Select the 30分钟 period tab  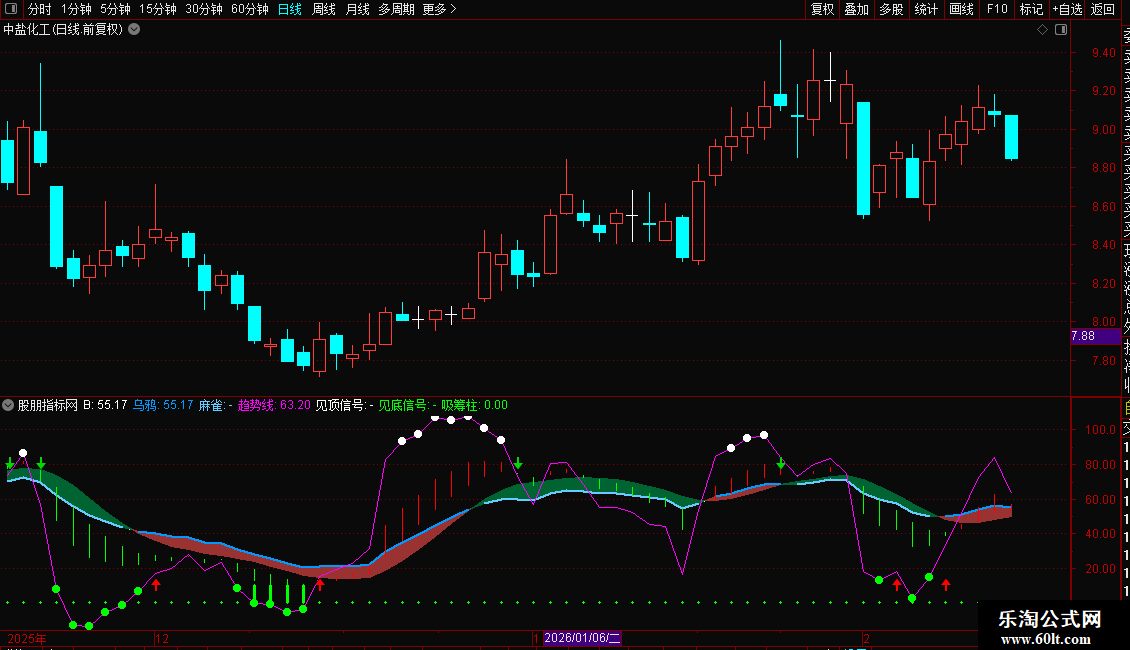click(x=204, y=9)
